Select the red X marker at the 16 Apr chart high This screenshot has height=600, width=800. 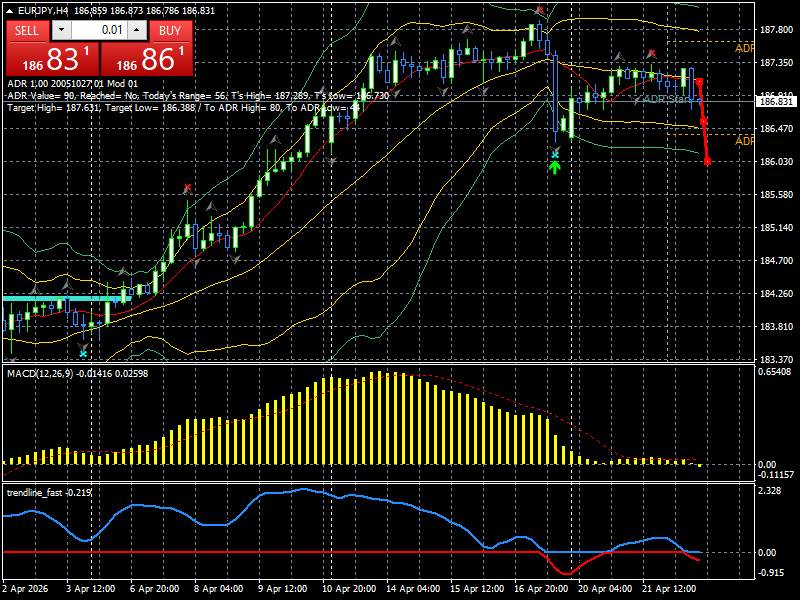540,10
